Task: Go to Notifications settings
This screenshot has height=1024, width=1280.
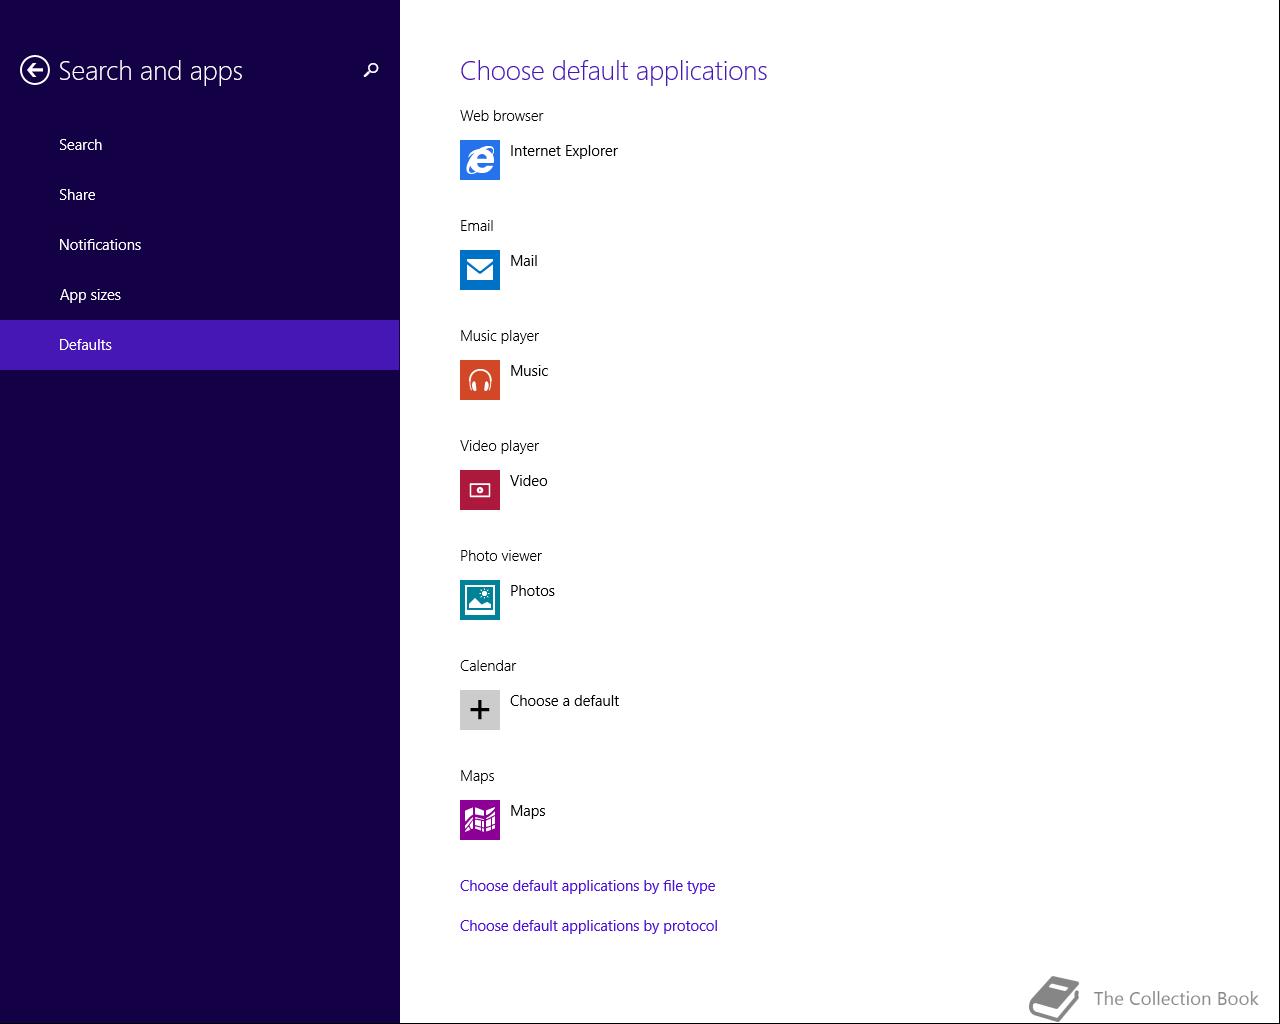Action: (199, 245)
